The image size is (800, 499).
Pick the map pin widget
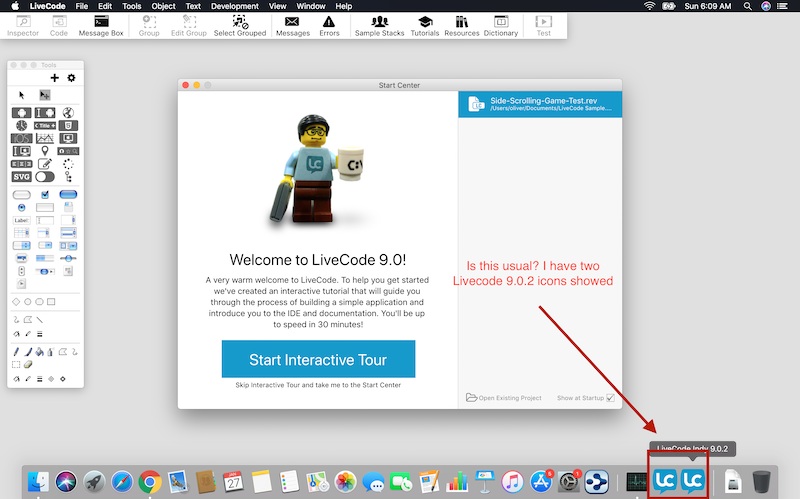point(45,151)
